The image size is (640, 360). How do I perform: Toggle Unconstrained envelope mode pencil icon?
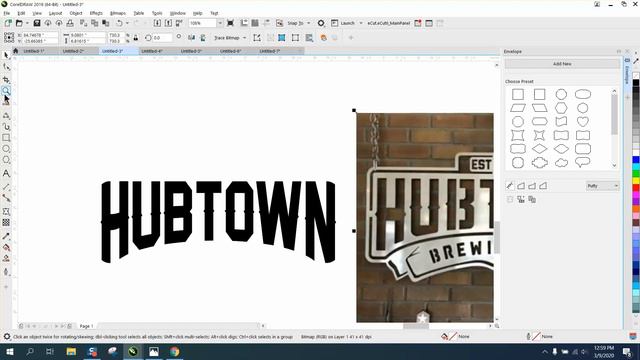pyautogui.click(x=510, y=186)
